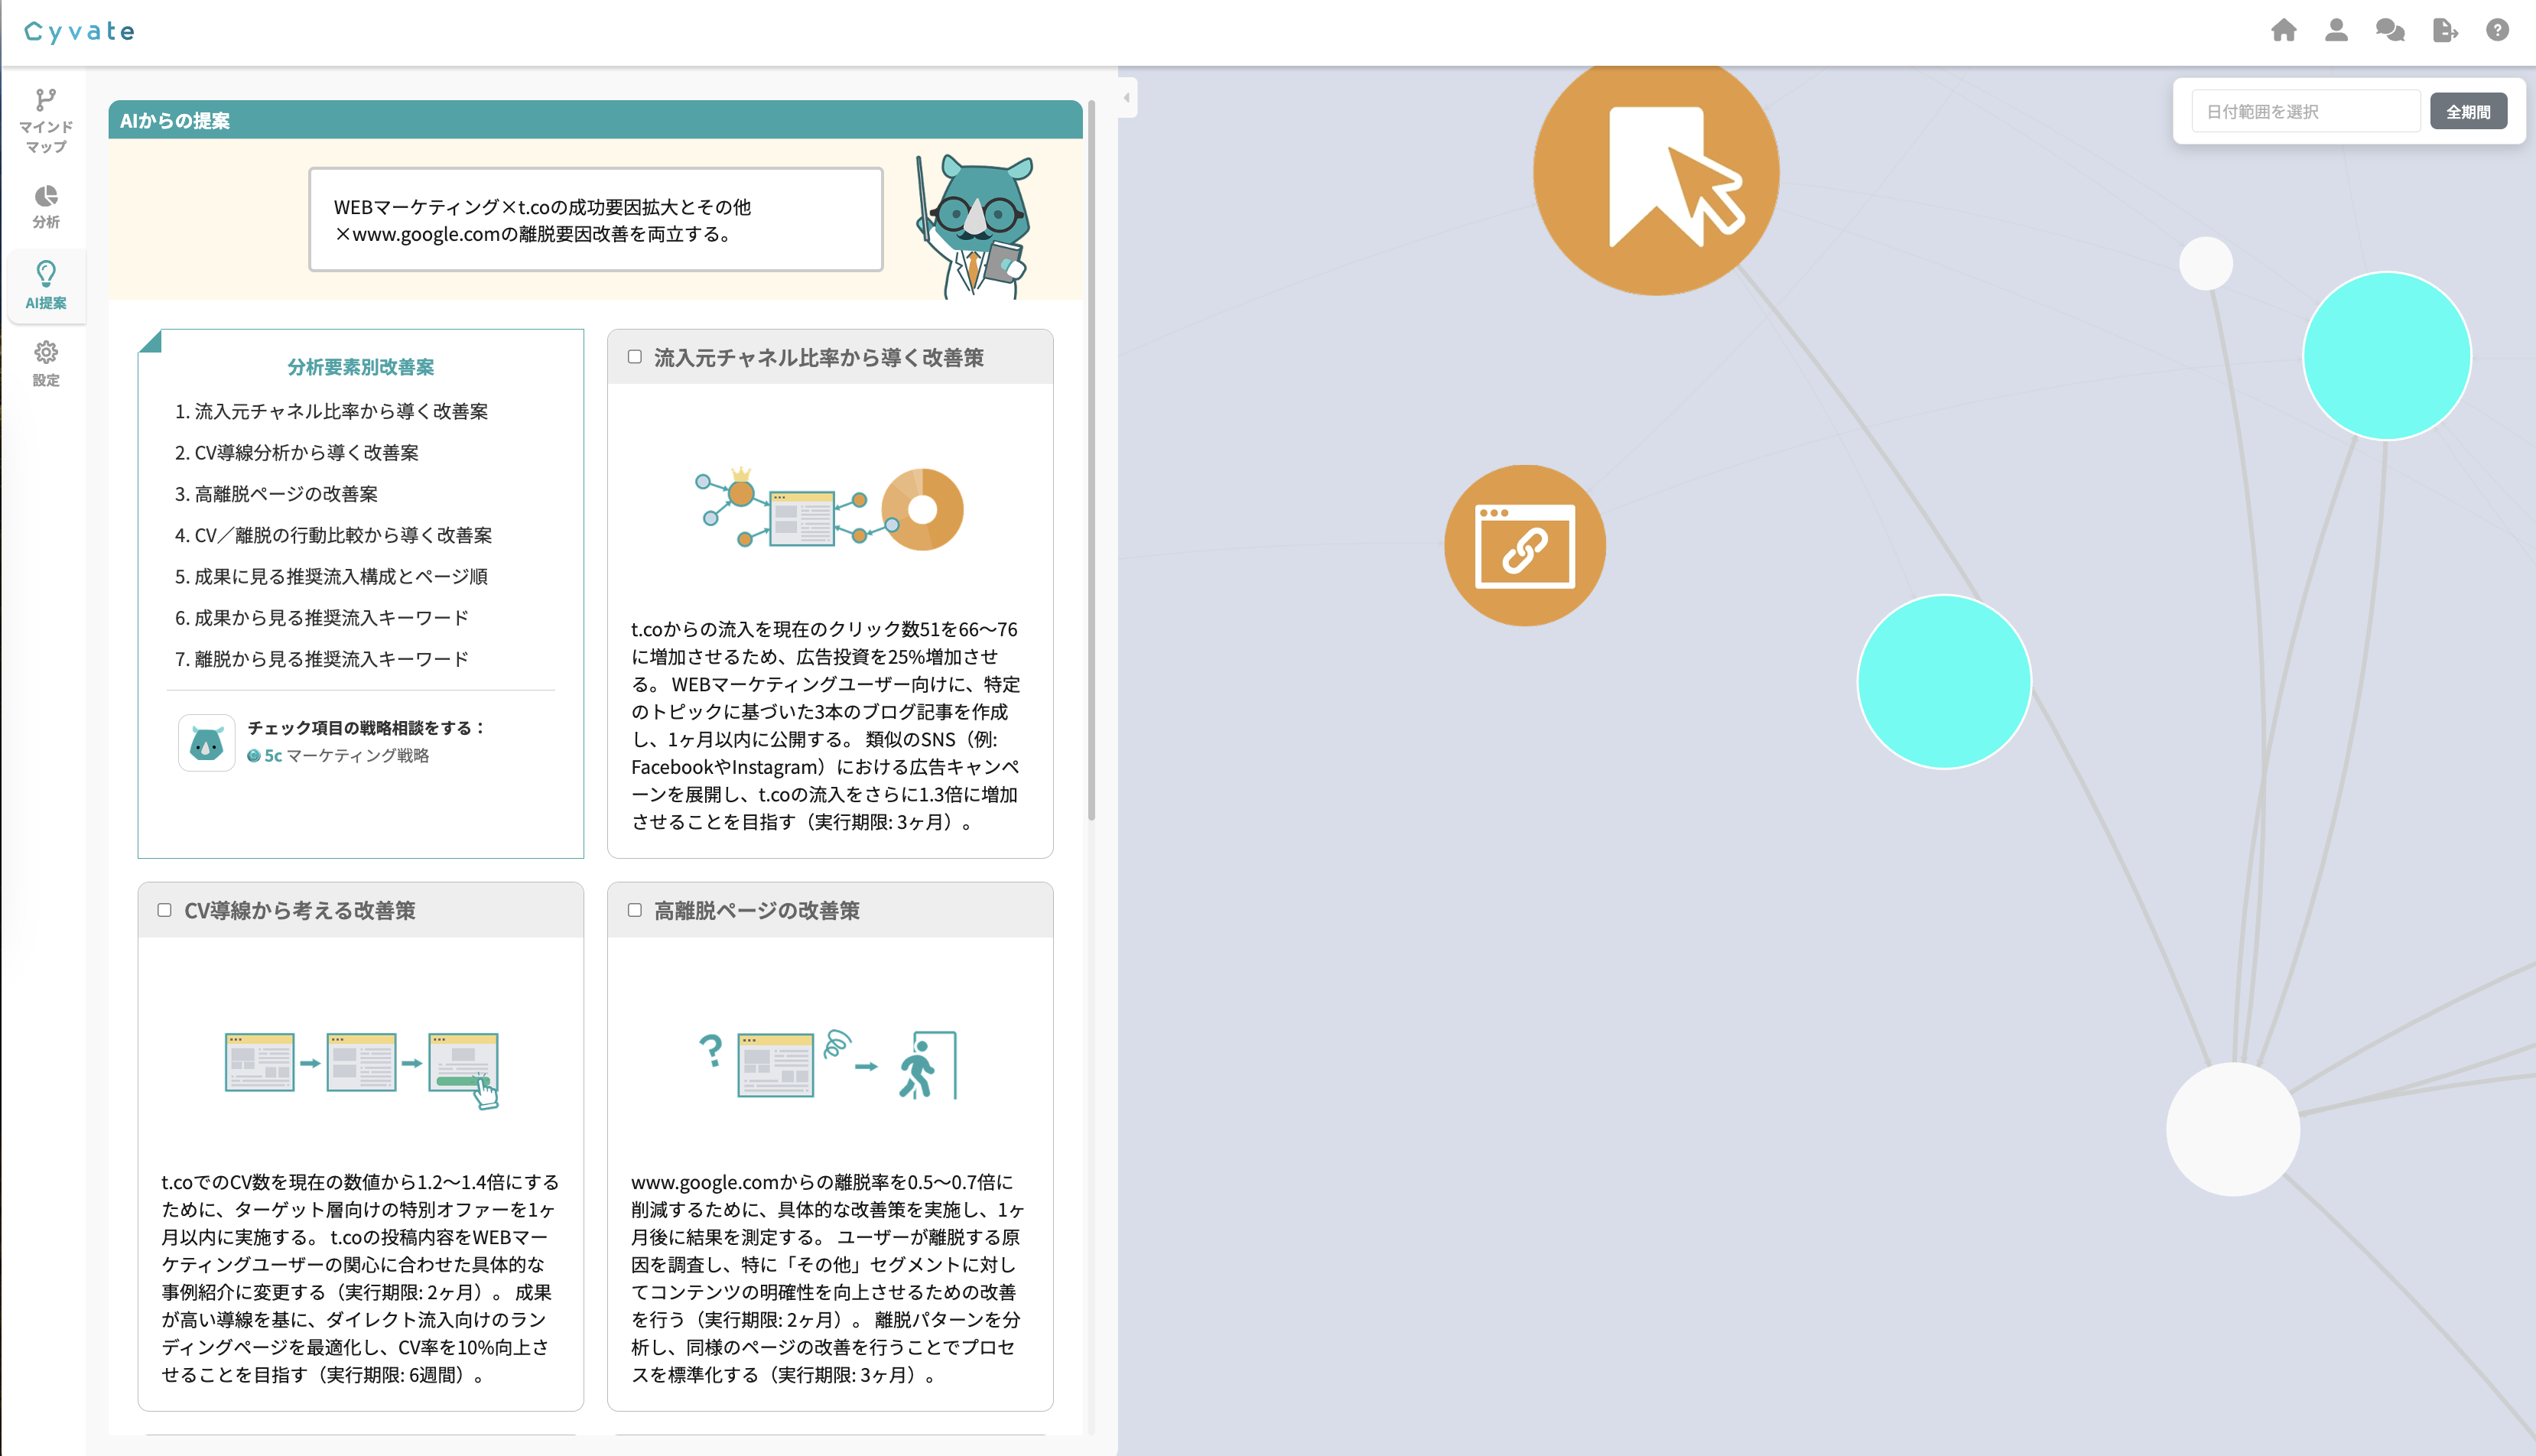Screen dimensions: 2536x1456
Task: Open the マインドマップ sidebar tab
Action: coord(46,121)
